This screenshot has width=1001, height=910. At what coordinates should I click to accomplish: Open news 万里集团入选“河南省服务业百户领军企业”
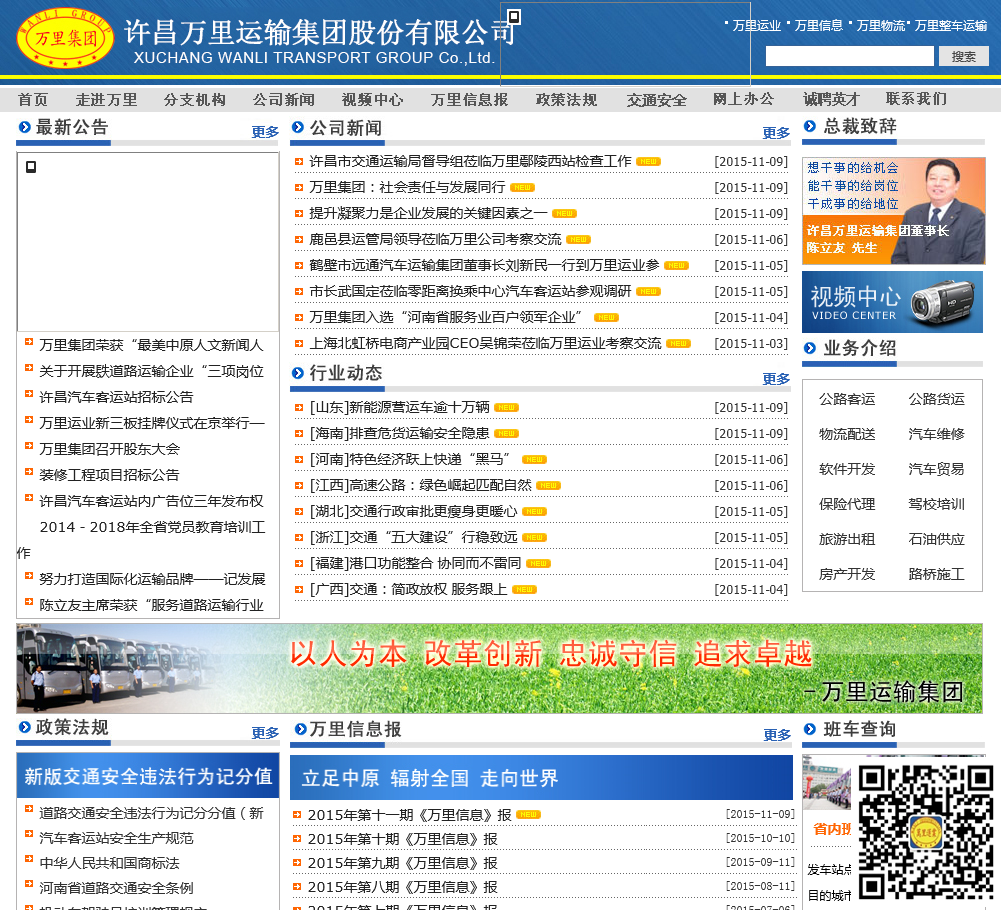(448, 317)
